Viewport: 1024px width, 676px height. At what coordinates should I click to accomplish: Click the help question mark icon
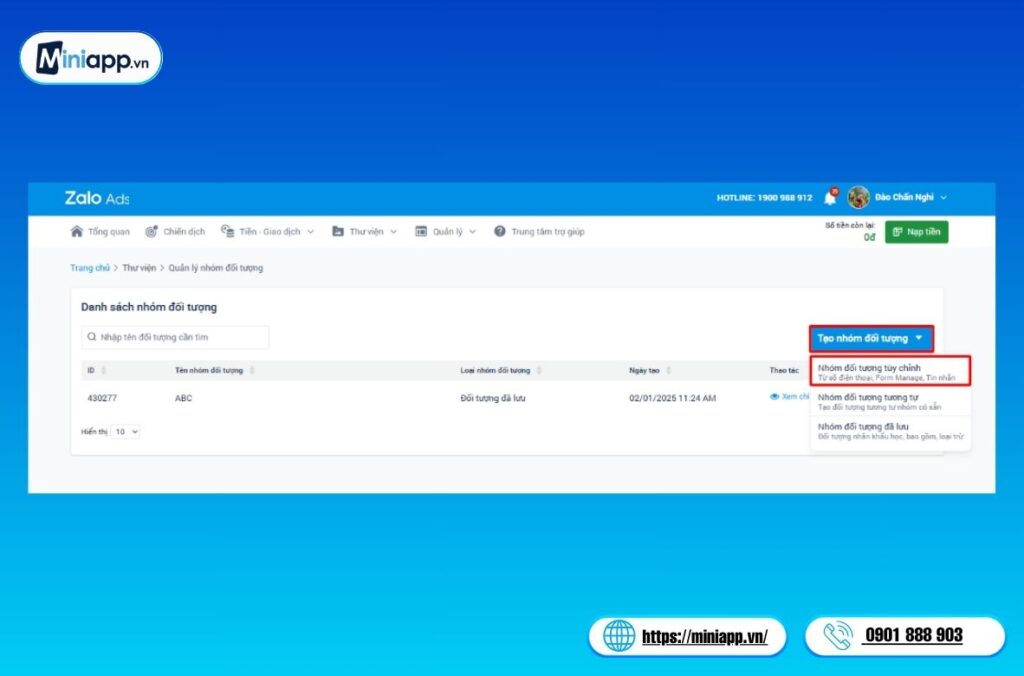coord(500,231)
